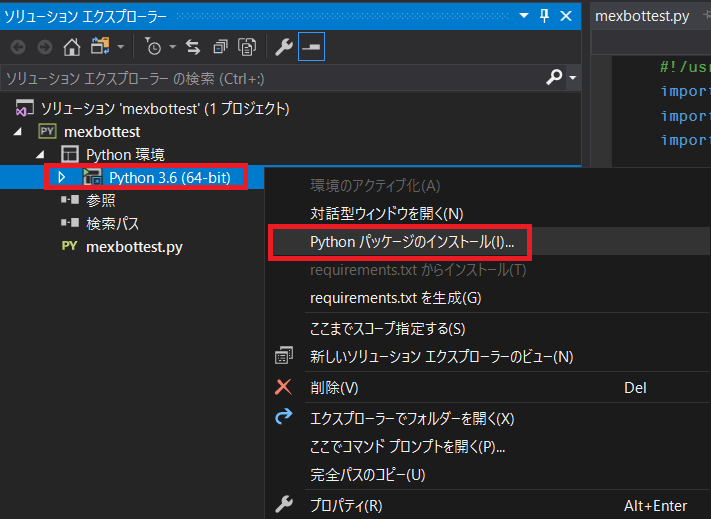Select mexbottest.py file in the tree
Screen dimensions: 711x519
134,246
